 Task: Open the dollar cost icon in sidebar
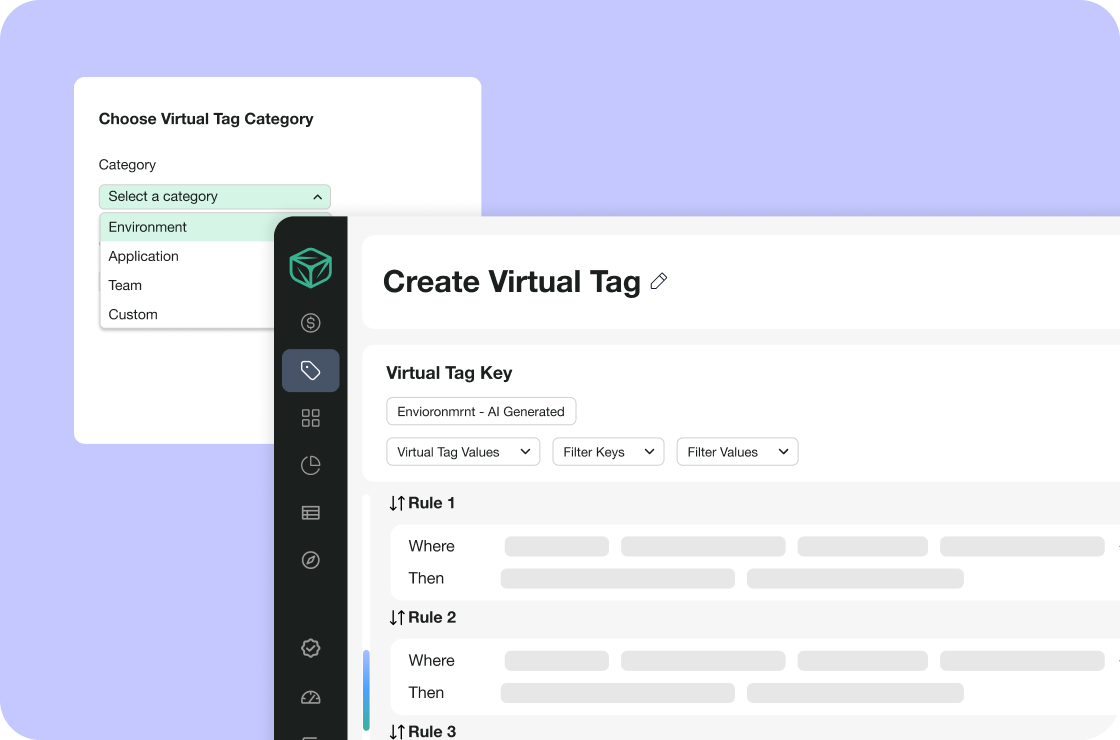pyautogui.click(x=310, y=323)
